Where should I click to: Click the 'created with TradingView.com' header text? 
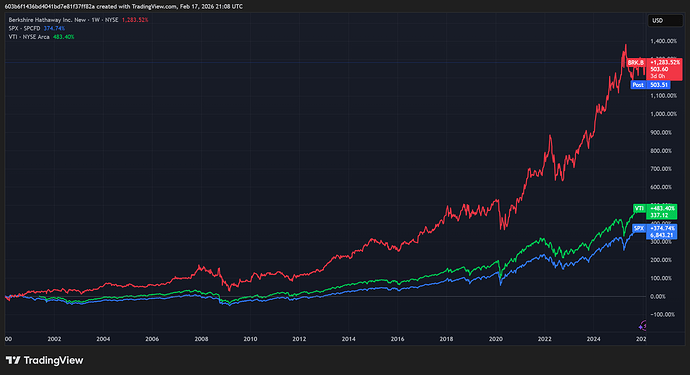coord(137,7)
